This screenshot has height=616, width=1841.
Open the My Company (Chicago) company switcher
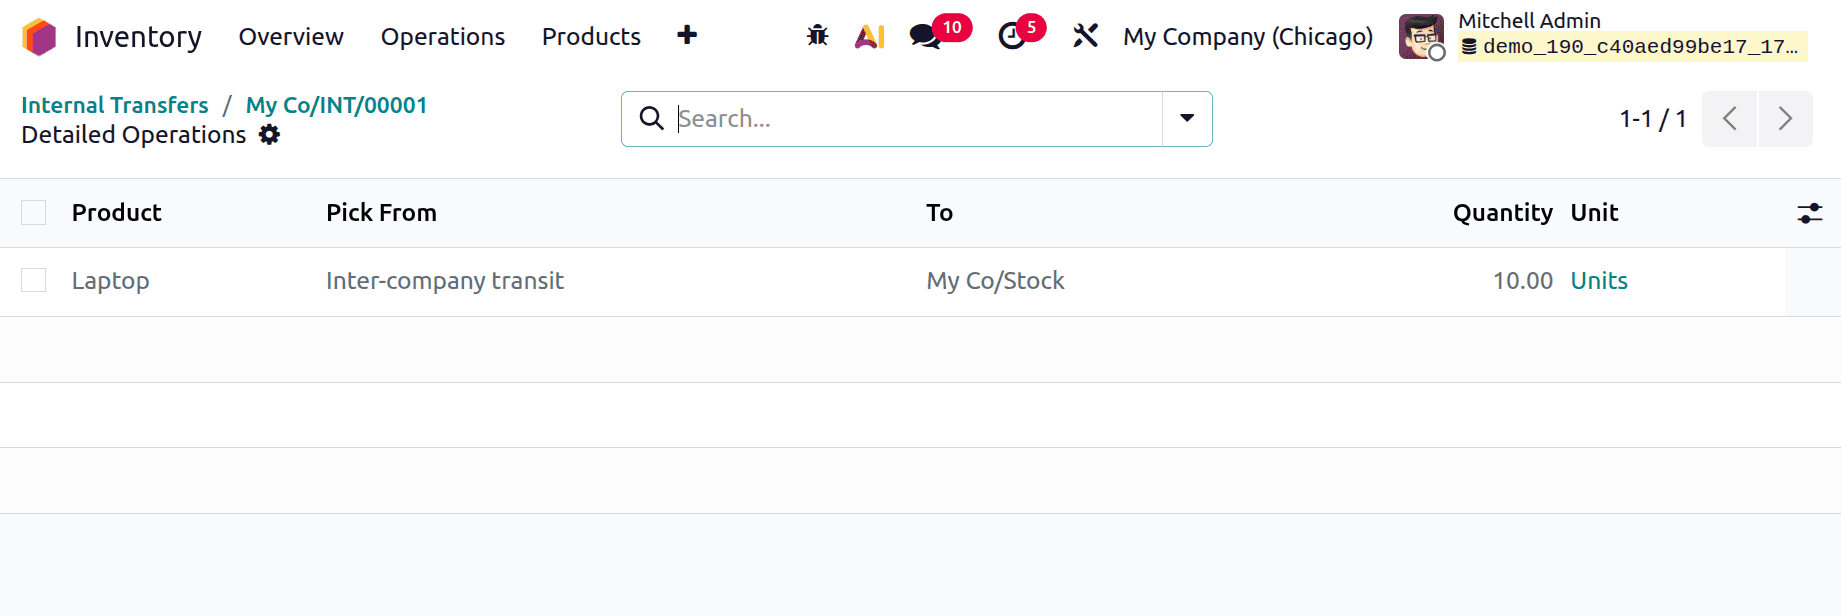[x=1247, y=37]
